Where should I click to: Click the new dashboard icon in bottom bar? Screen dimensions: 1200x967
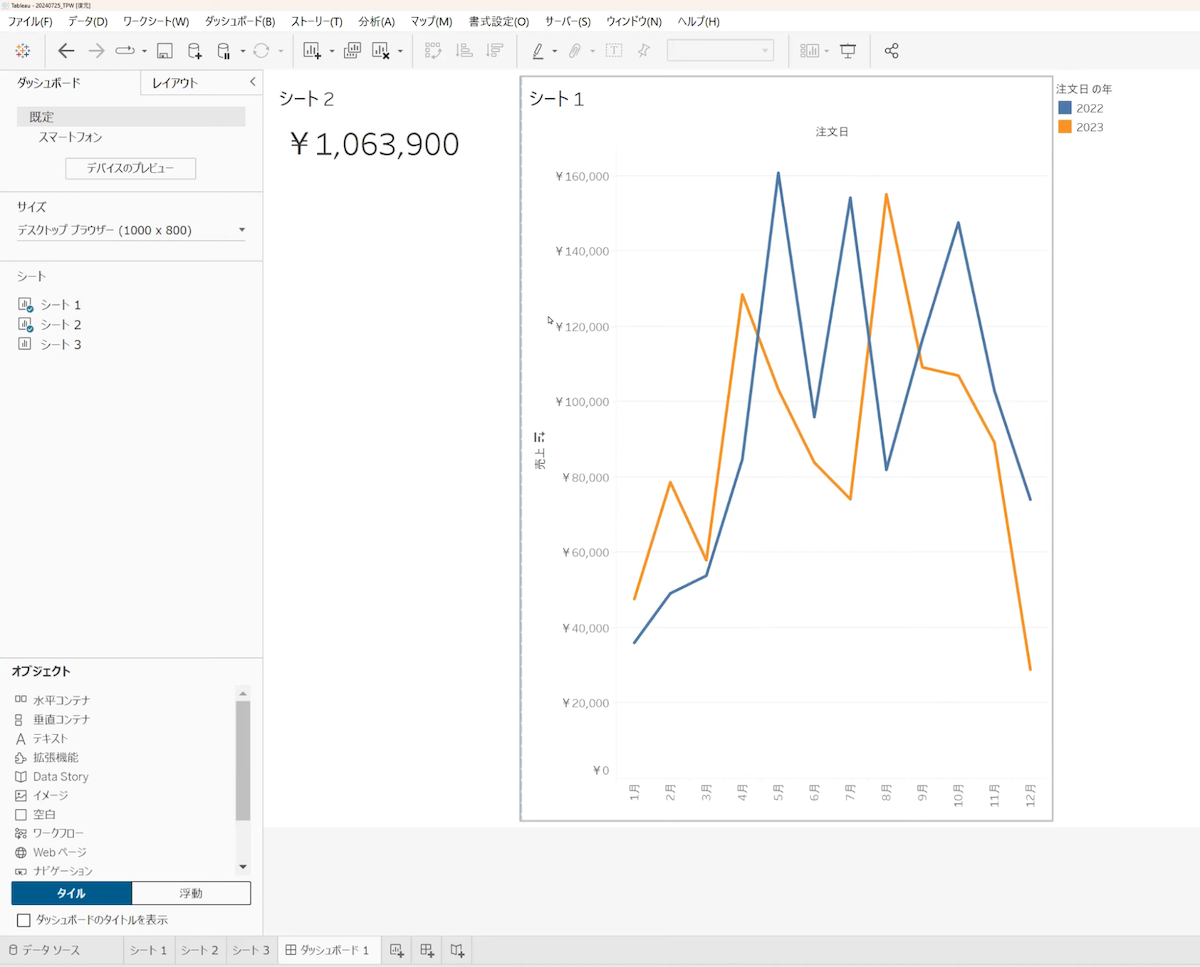pyautogui.click(x=427, y=950)
